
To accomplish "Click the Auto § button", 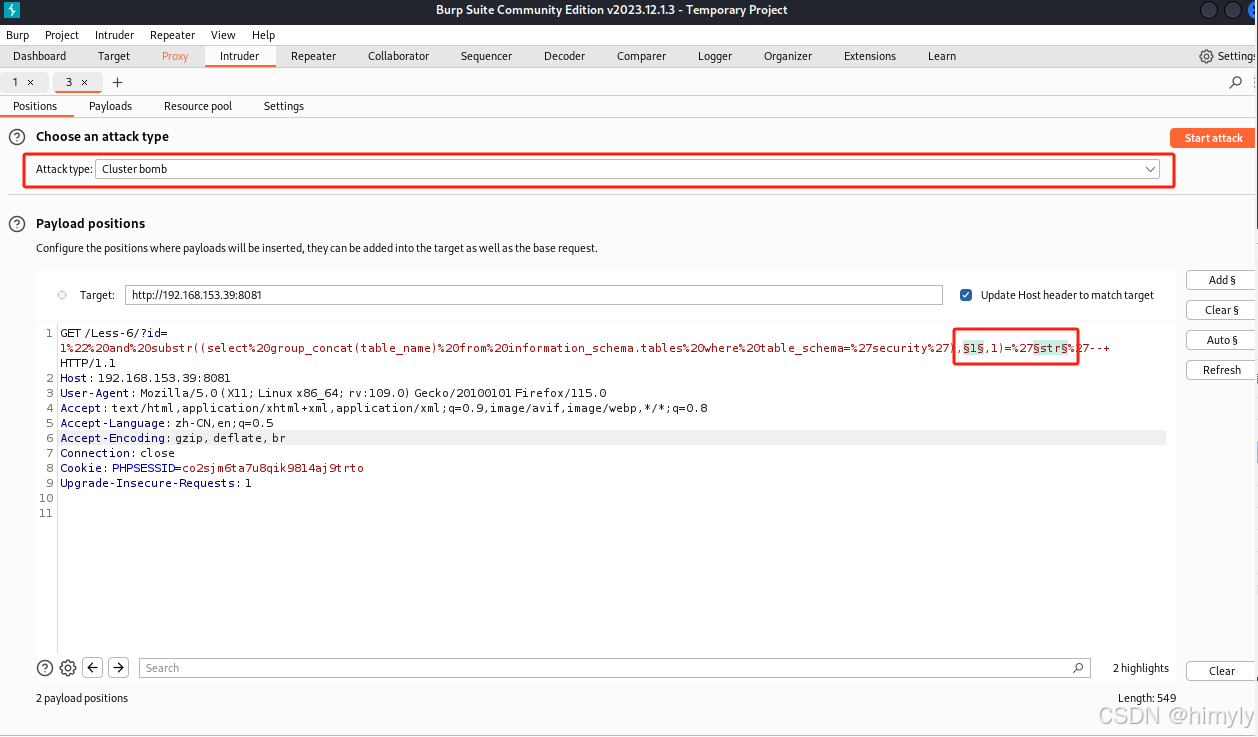I will click(1222, 340).
